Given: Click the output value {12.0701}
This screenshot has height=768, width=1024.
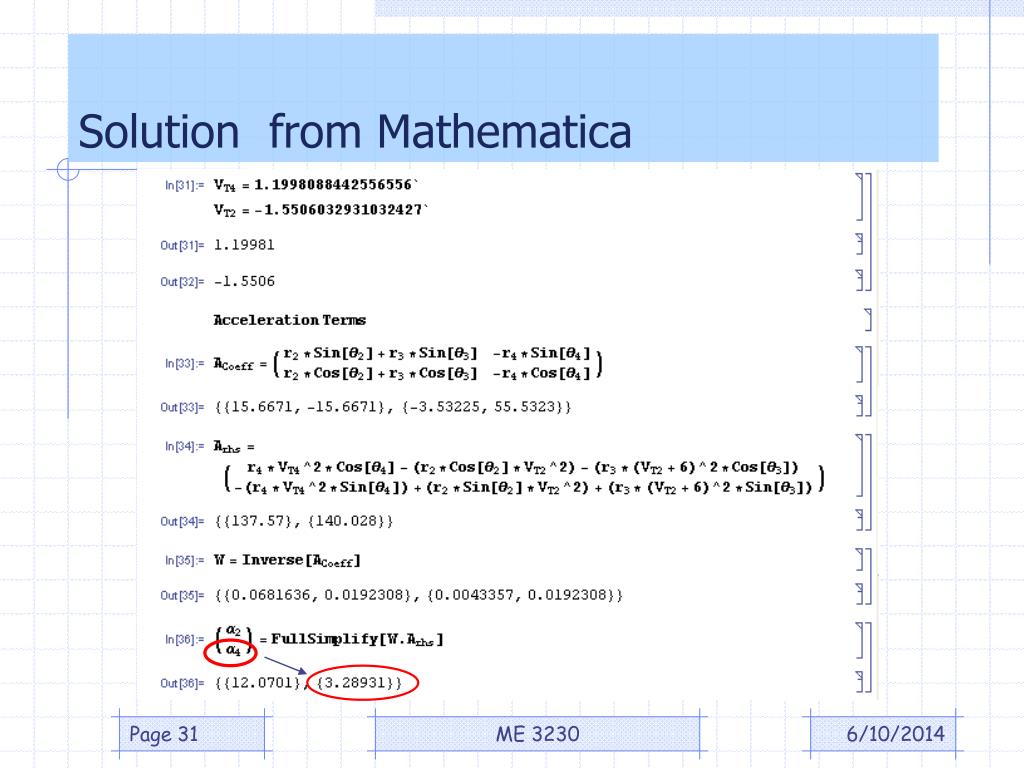Looking at the screenshot, I should (x=262, y=683).
